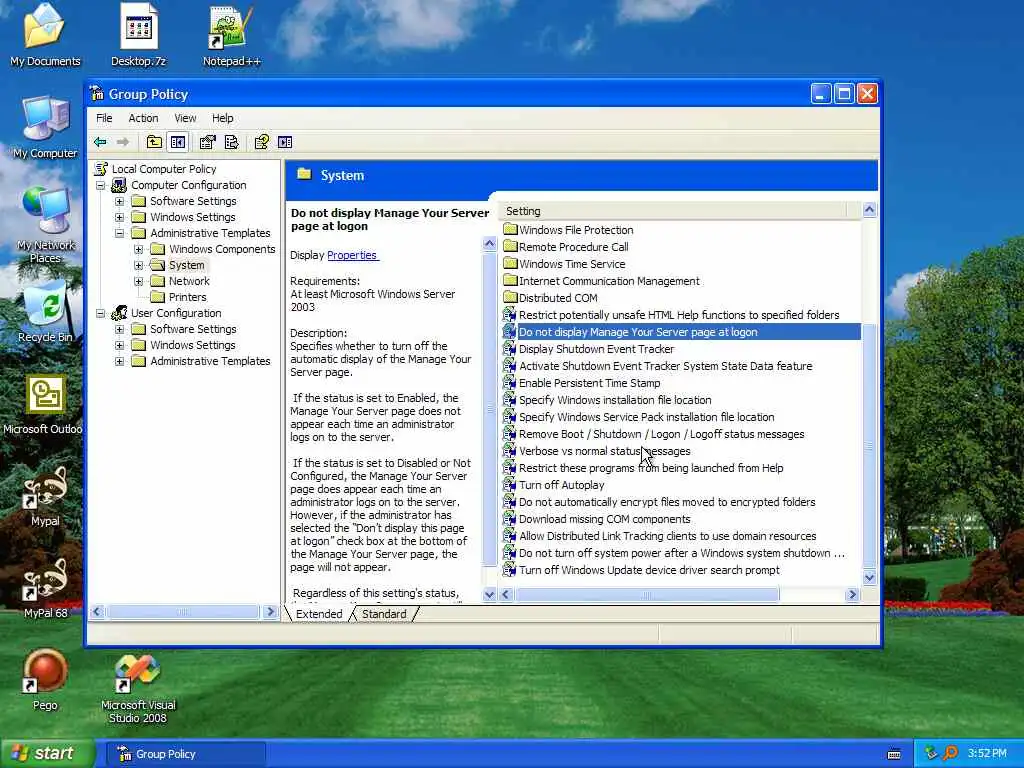This screenshot has height=768, width=1024.
Task: Select the Distributed COM folder
Action: click(558, 298)
